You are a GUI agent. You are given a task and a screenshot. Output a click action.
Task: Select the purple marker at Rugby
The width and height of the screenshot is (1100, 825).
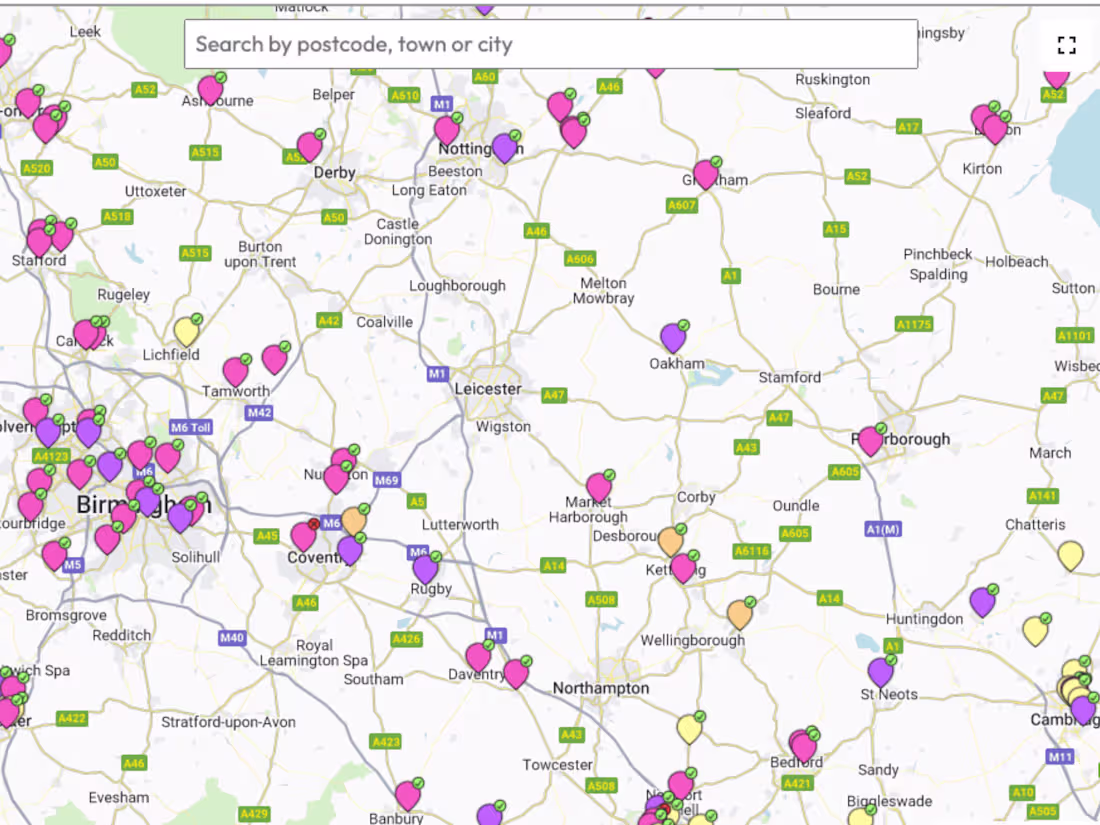click(426, 568)
